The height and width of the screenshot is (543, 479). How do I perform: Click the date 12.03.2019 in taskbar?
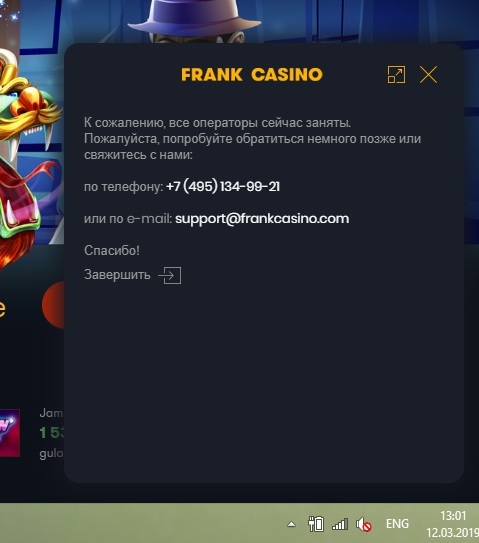(452, 532)
